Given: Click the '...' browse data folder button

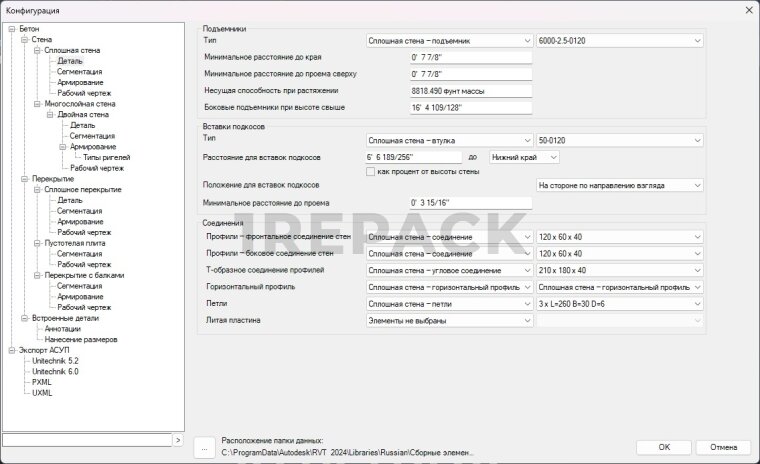Looking at the screenshot, I should pos(204,448).
